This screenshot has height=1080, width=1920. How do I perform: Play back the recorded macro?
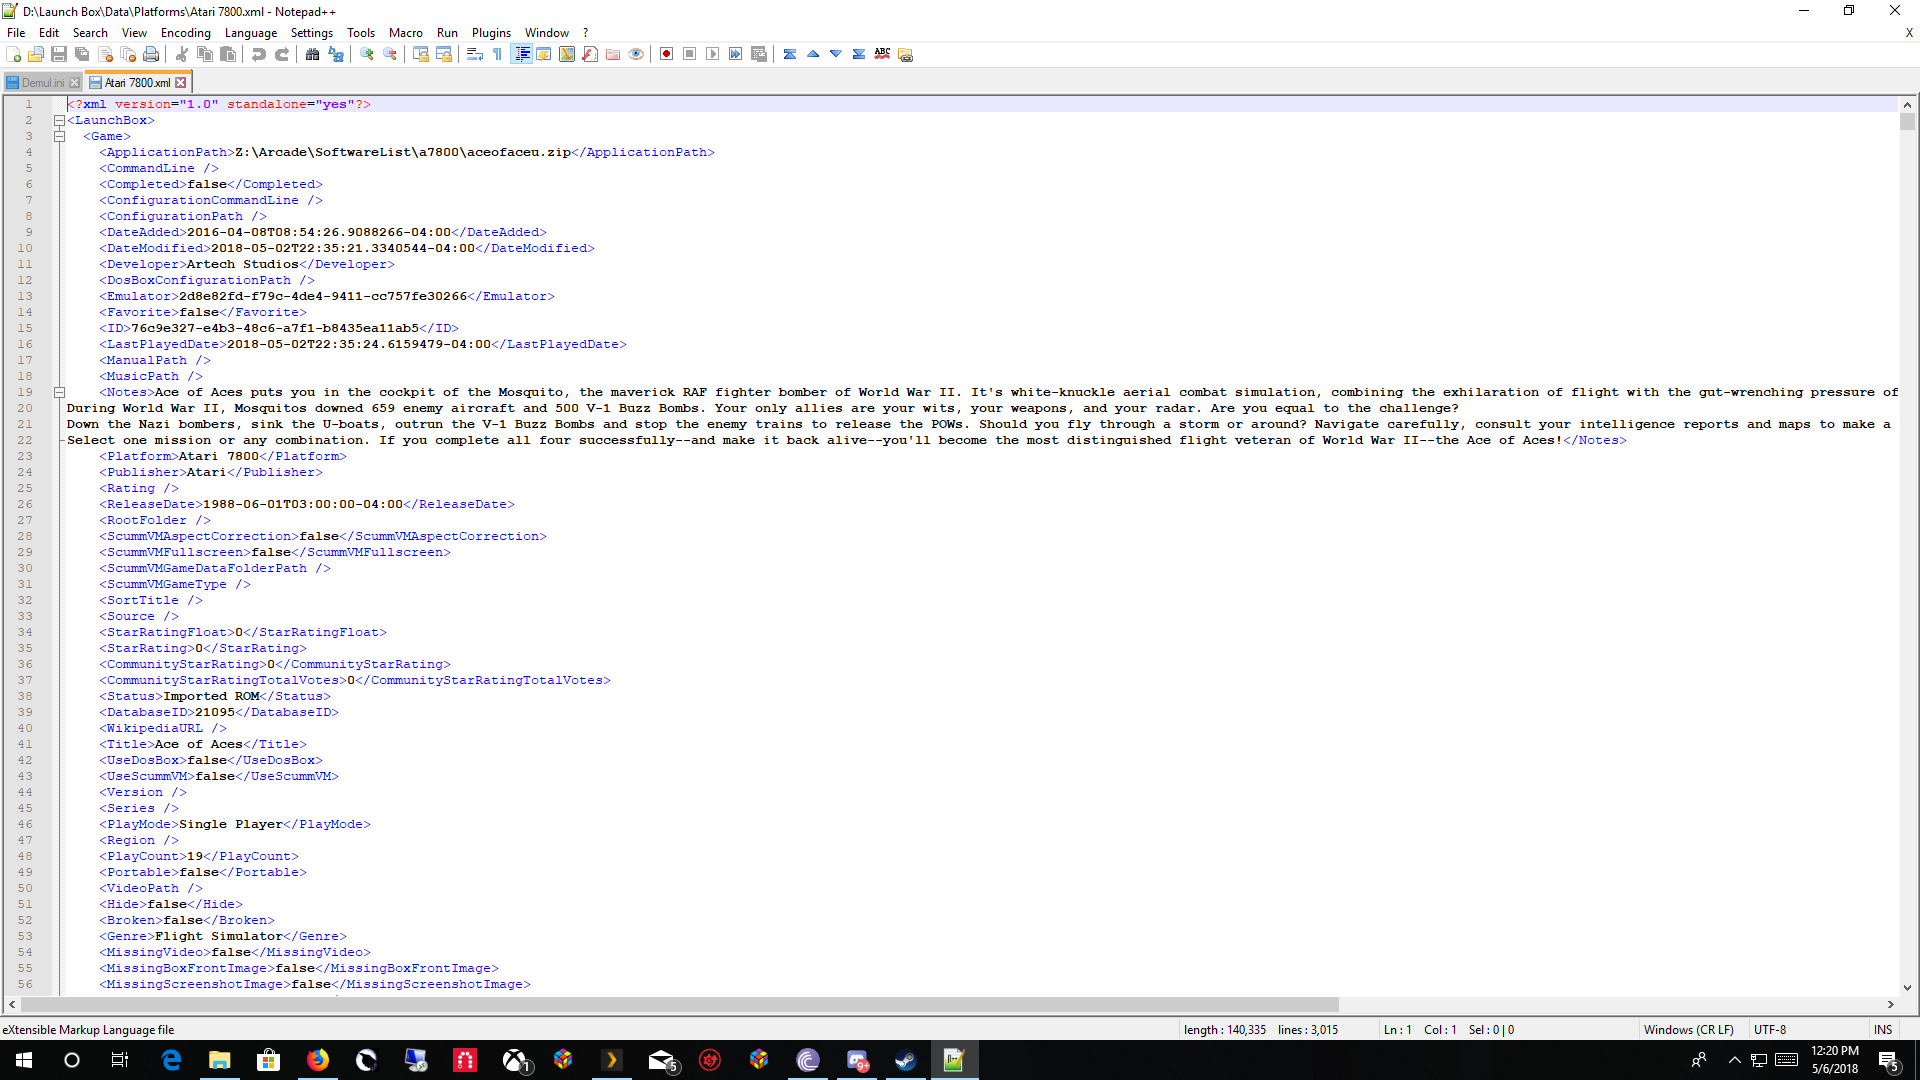click(713, 54)
